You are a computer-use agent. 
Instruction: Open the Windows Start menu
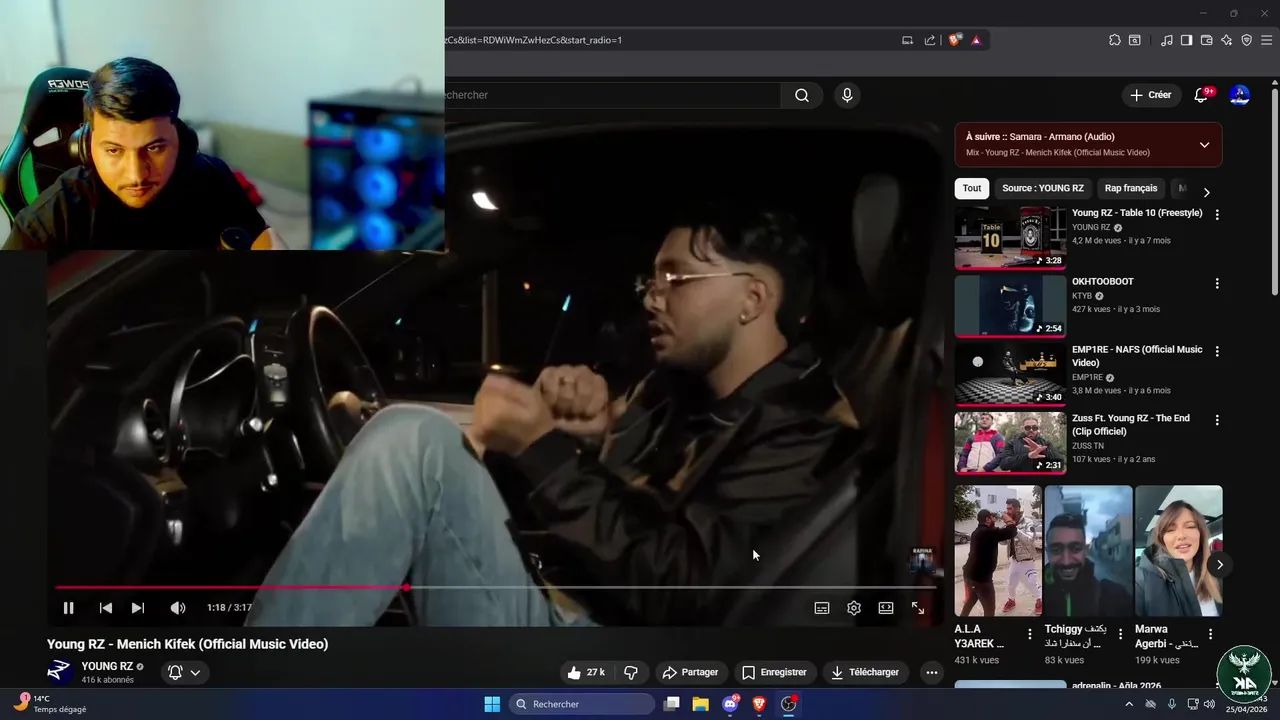[492, 704]
